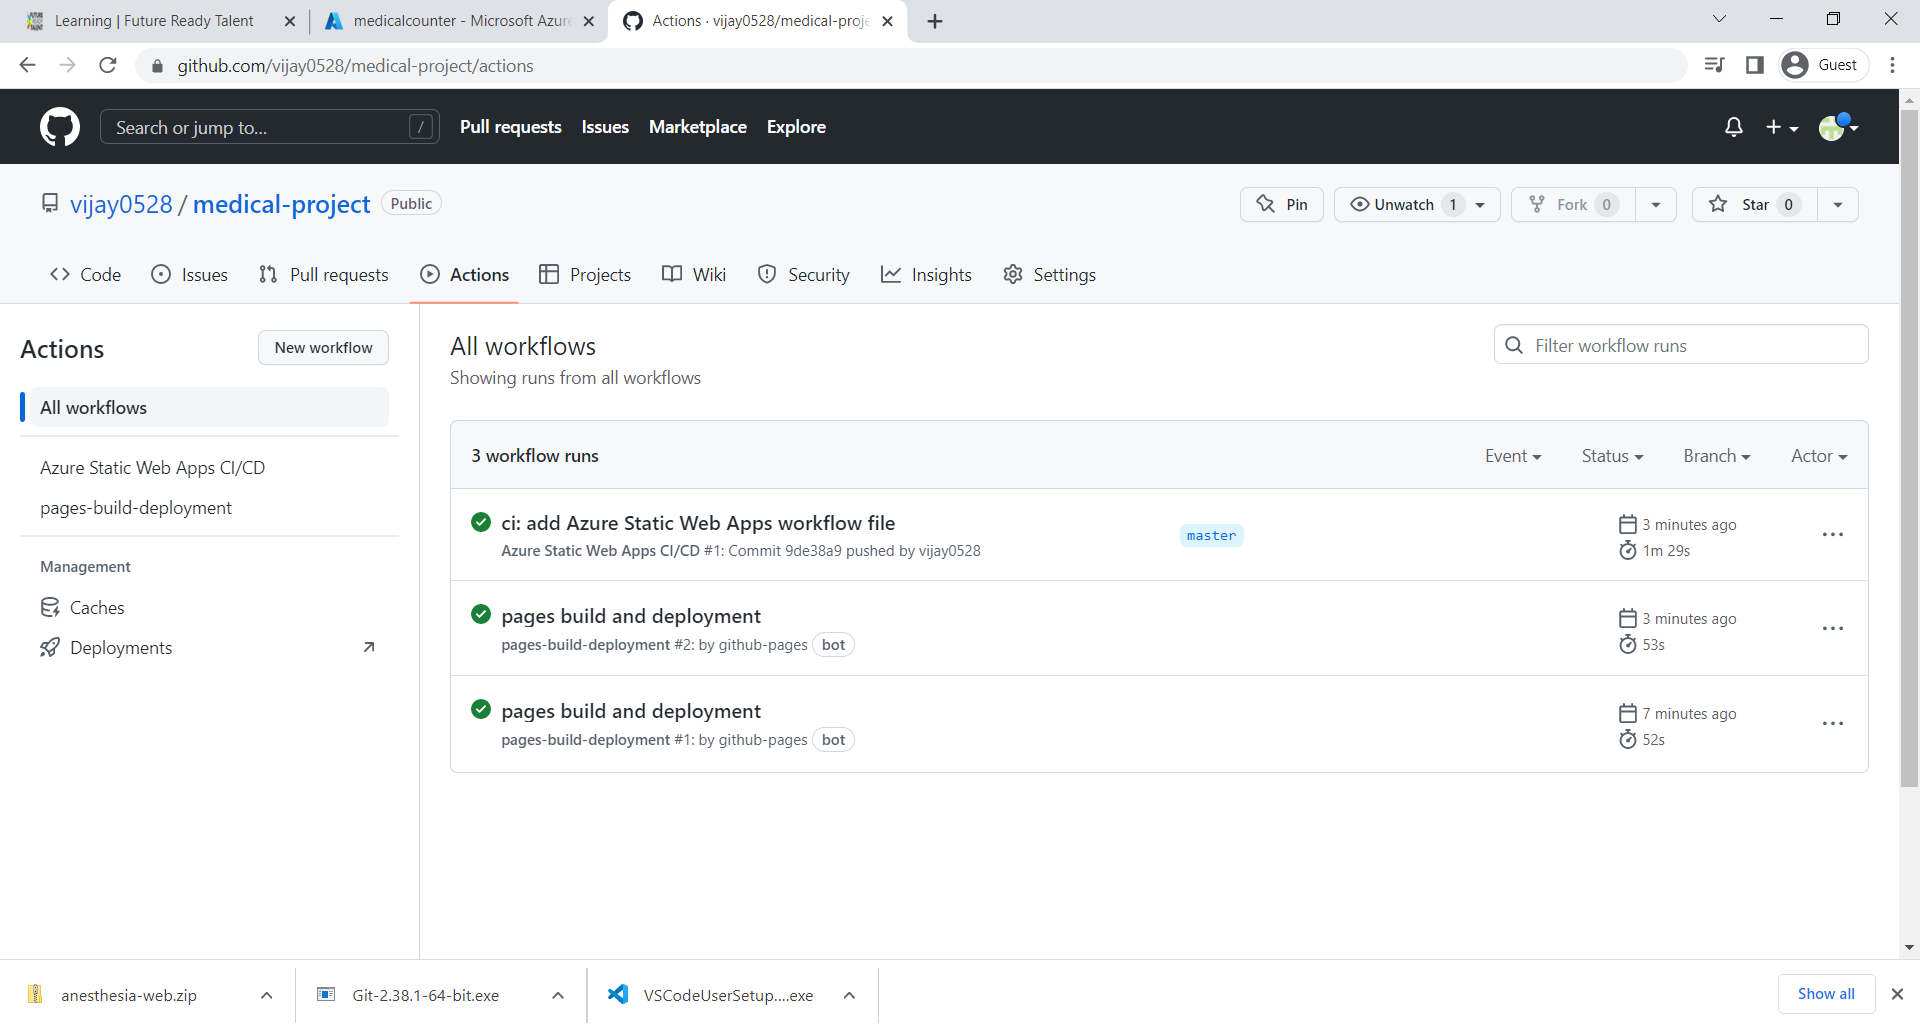The width and height of the screenshot is (1920, 1030).
Task: Open new browser tab with plus
Action: 935,21
